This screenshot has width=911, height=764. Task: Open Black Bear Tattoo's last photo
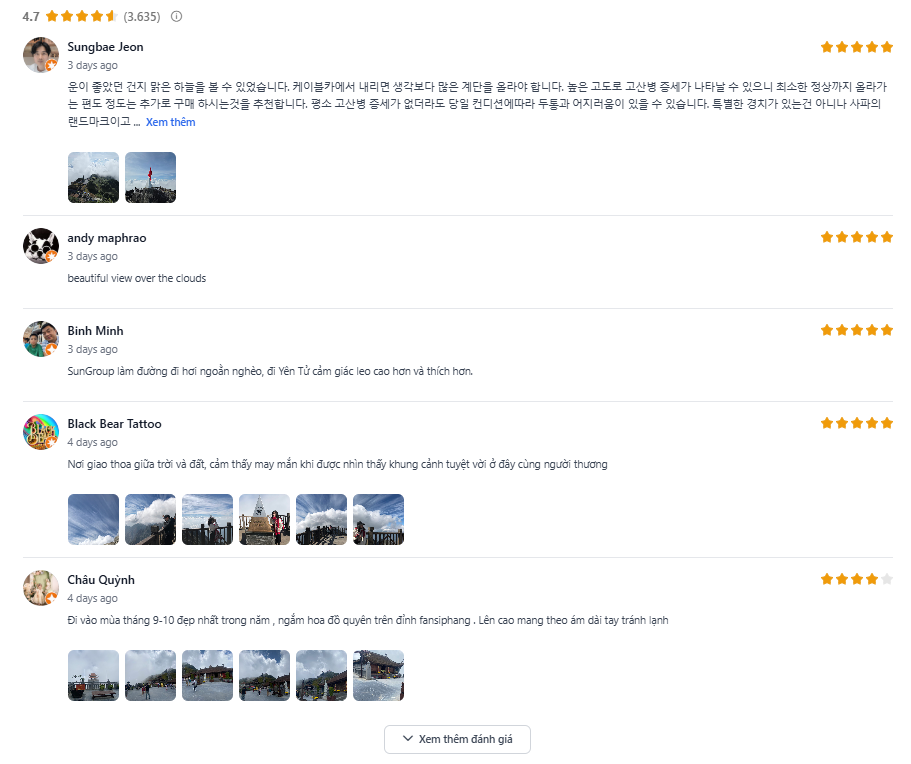(378, 519)
